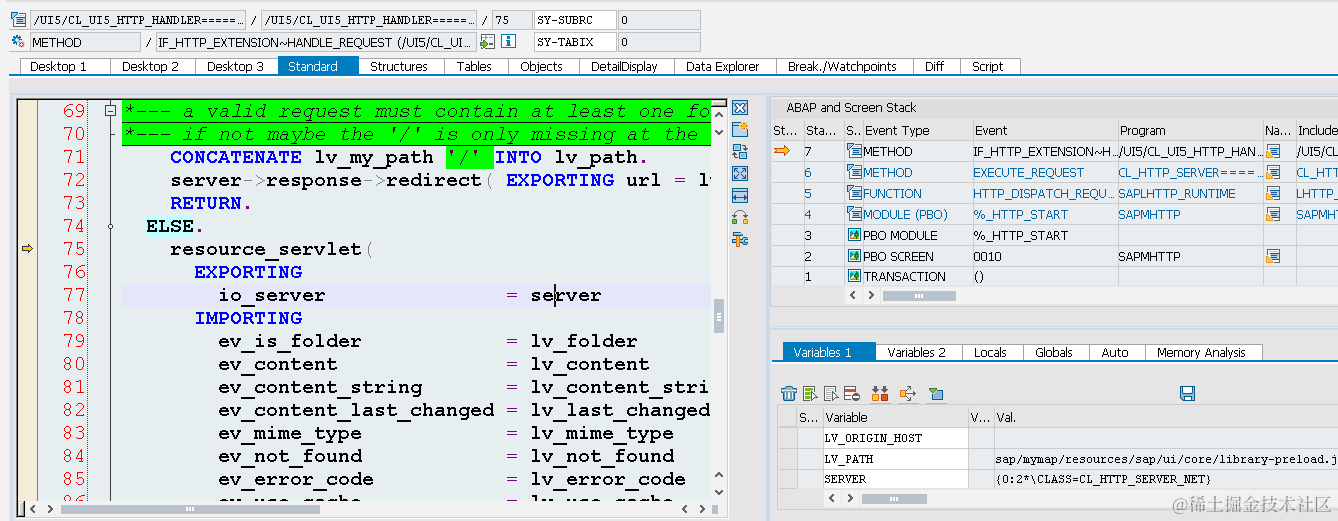
Task: Click the new tool icon in side toolbar
Action: (x=741, y=129)
